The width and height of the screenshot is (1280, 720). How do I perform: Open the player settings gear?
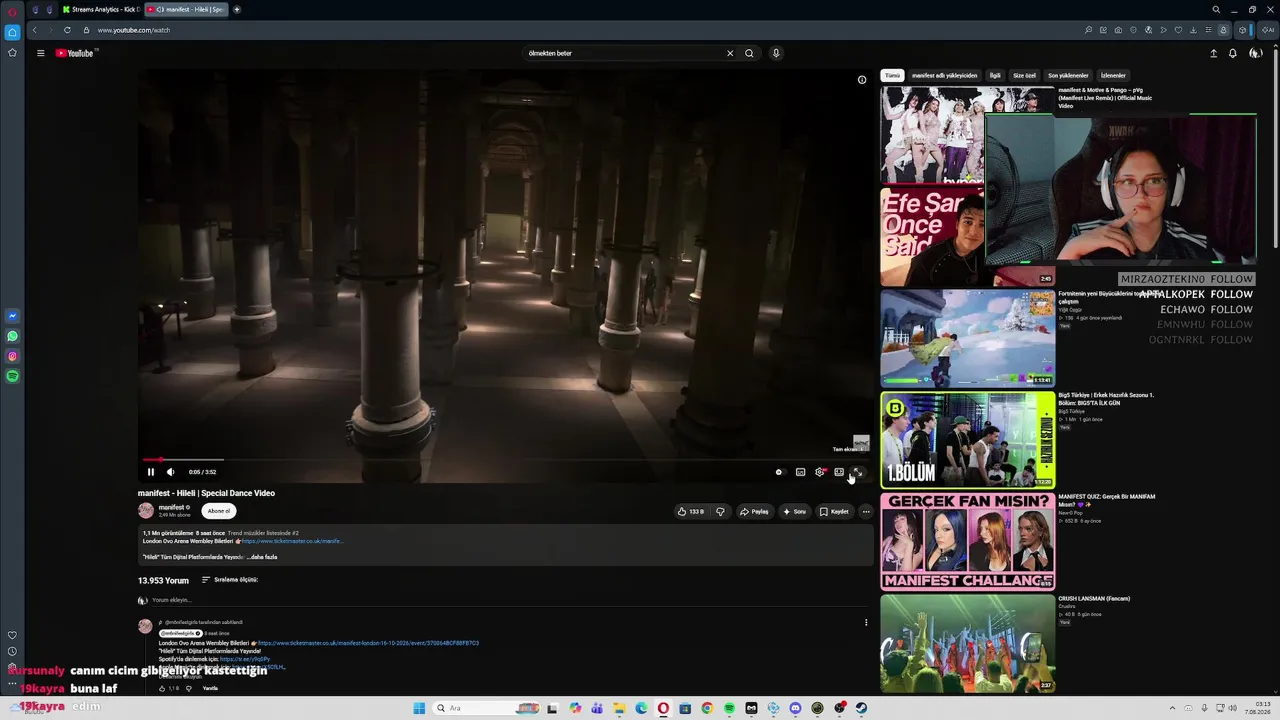pos(820,472)
